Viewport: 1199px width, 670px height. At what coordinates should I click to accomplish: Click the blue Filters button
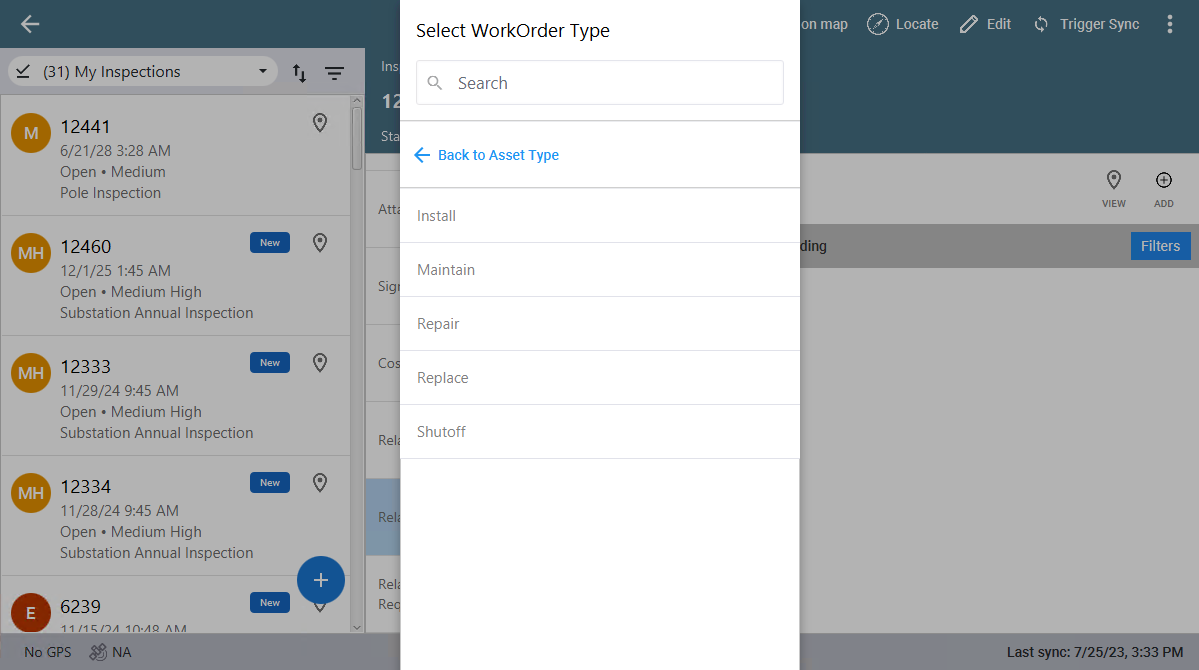pyautogui.click(x=1160, y=246)
